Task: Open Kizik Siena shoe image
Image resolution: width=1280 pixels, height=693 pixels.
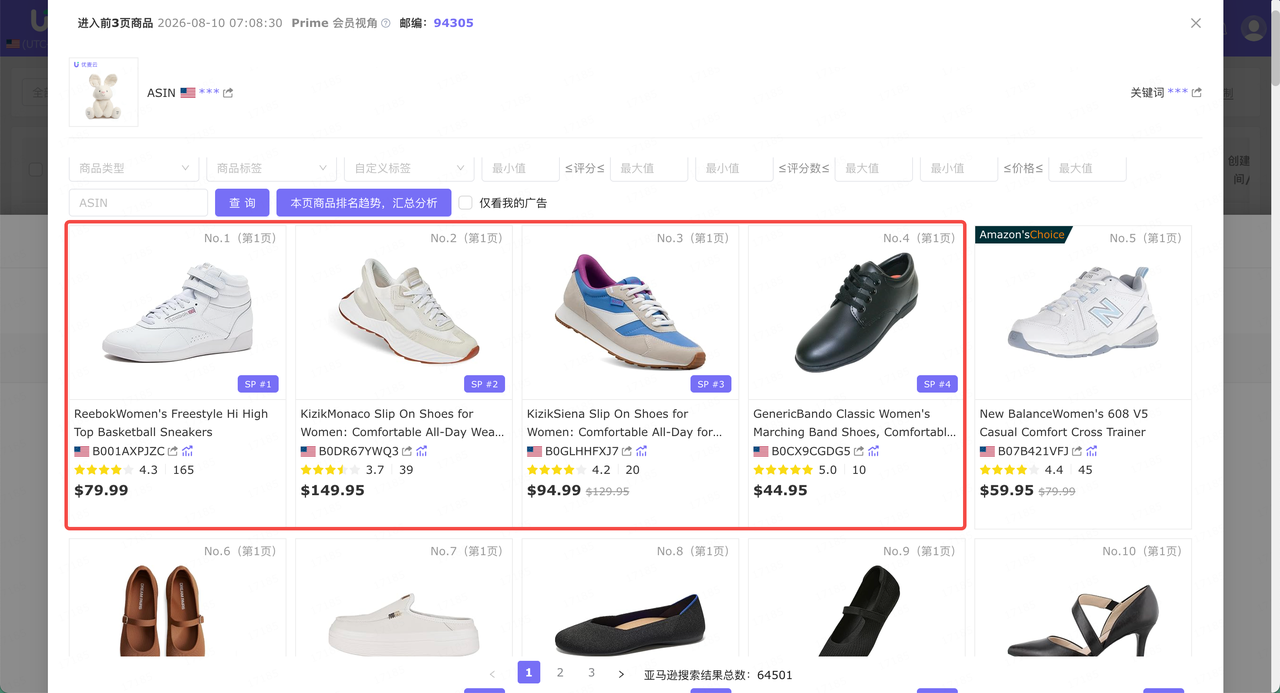Action: 631,311
